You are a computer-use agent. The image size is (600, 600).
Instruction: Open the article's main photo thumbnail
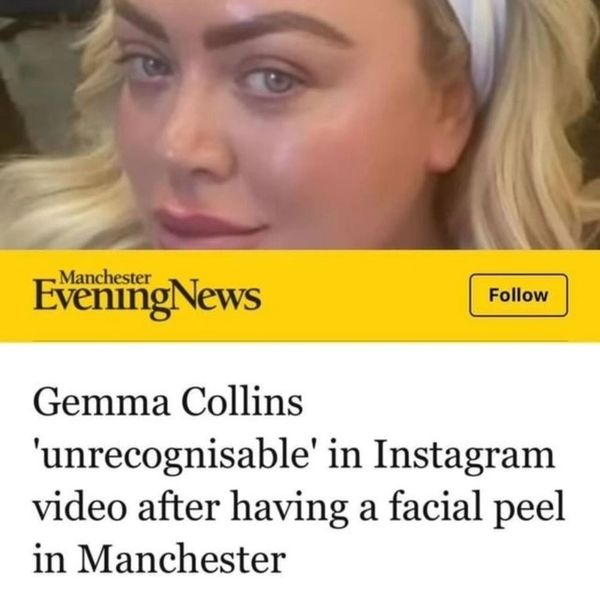[300, 125]
